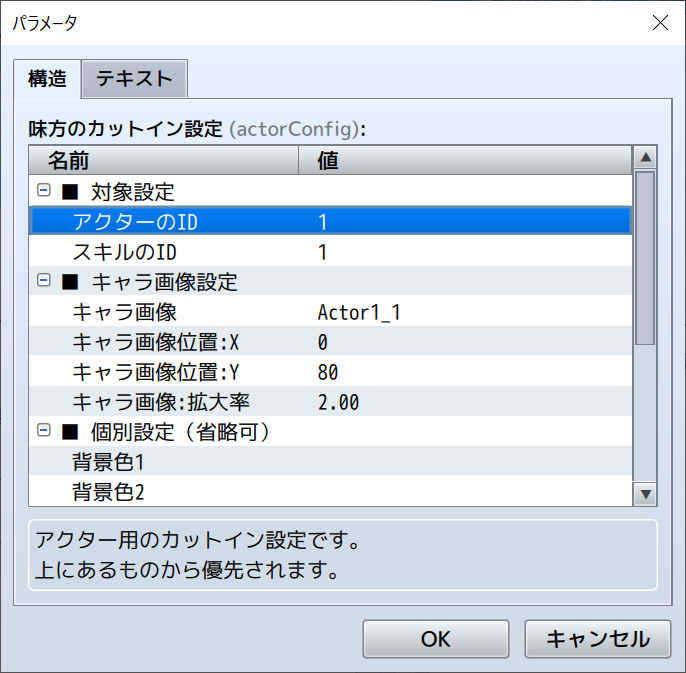The image size is (686, 673).
Task: Switch to the テキスト tab
Action: [134, 78]
